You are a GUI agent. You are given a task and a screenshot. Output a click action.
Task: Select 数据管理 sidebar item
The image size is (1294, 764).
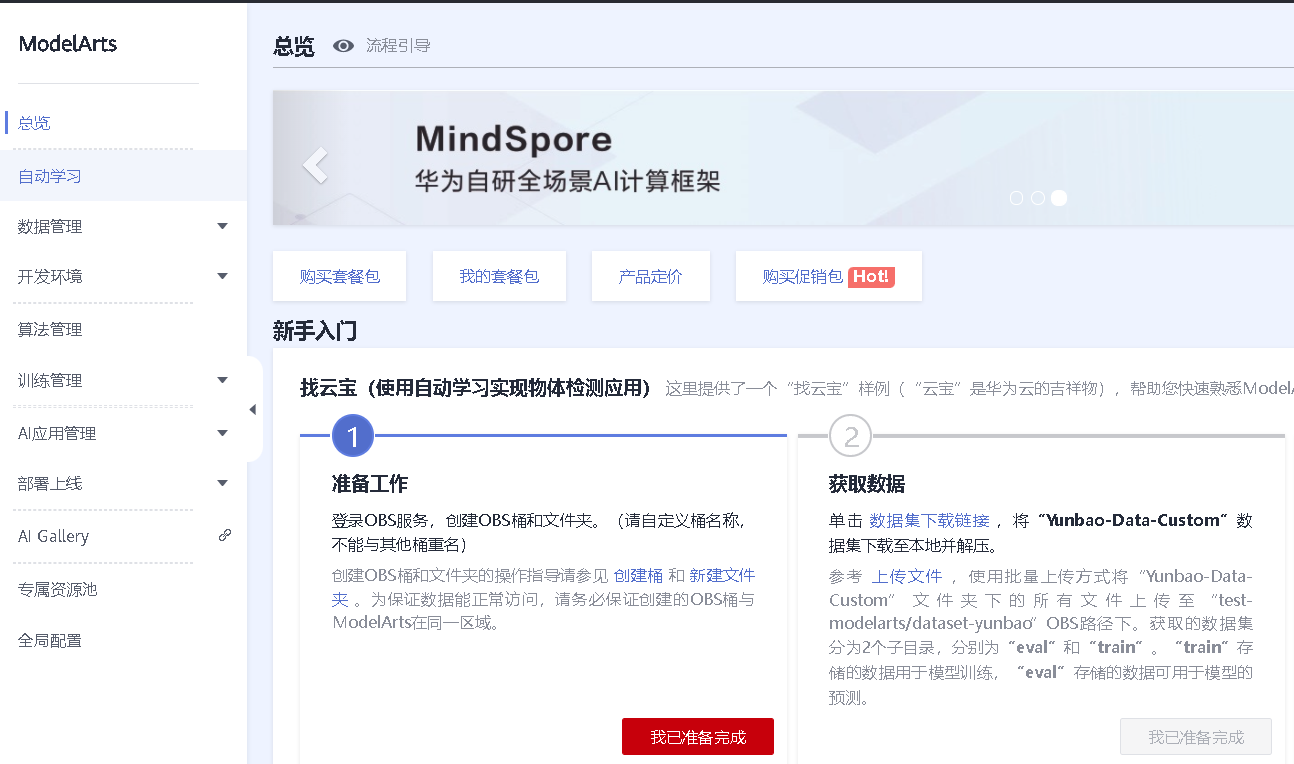point(49,226)
